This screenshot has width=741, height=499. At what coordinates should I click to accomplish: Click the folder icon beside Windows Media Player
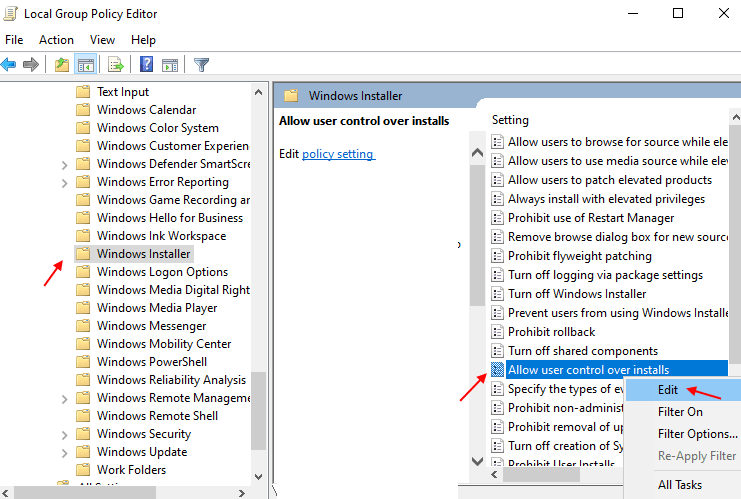coord(83,308)
